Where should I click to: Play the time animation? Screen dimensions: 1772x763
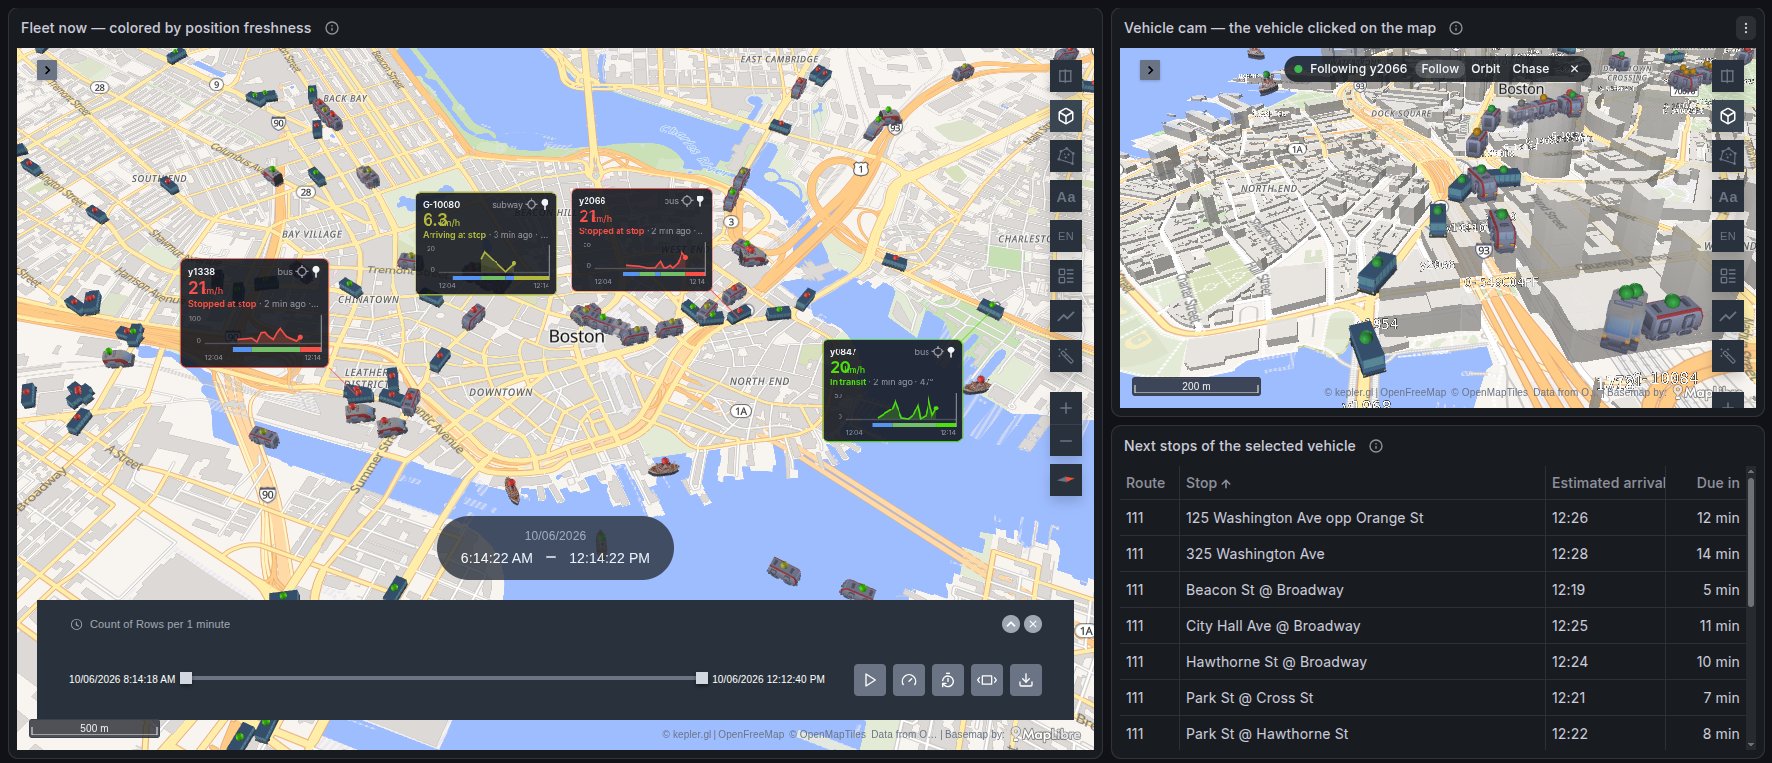click(x=870, y=680)
